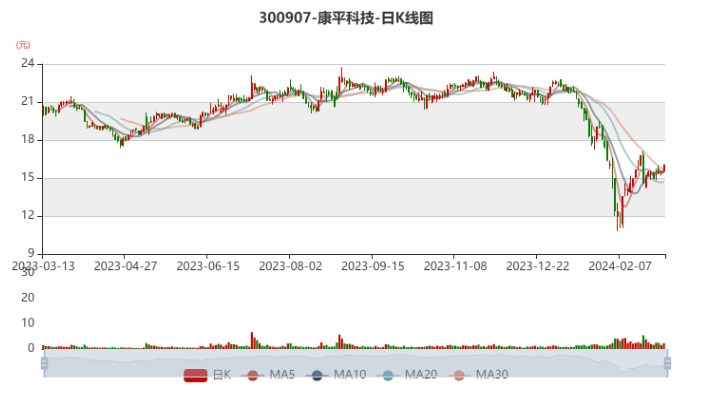This screenshot has height=418, width=713.
Task: Click the chart title 300907-康平科技-日K线图
Action: pos(346,18)
